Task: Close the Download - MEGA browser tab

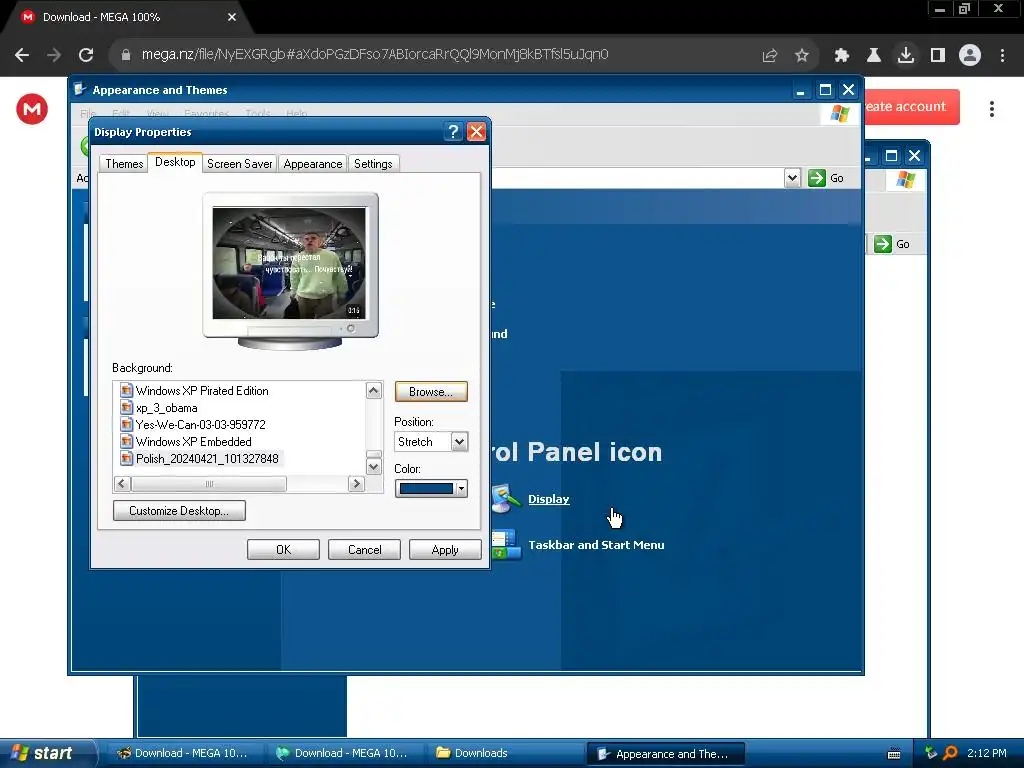Action: tap(232, 17)
